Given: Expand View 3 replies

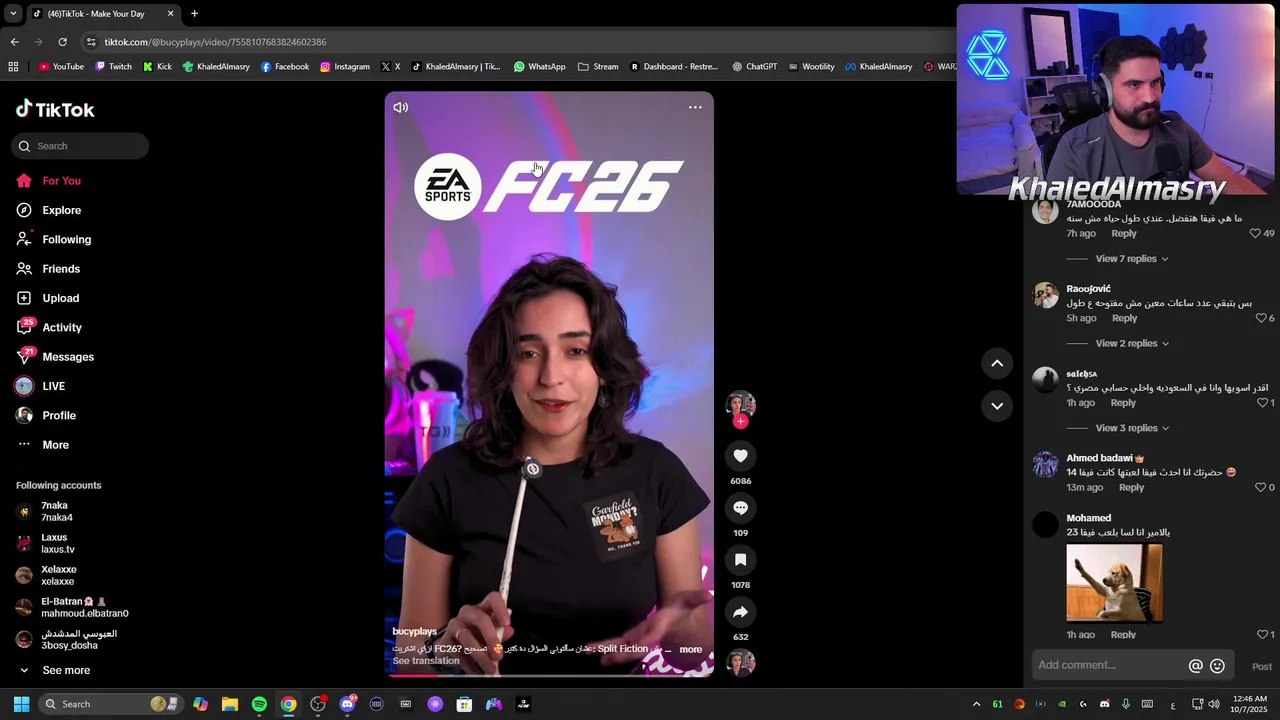Looking at the screenshot, I should 1131,428.
